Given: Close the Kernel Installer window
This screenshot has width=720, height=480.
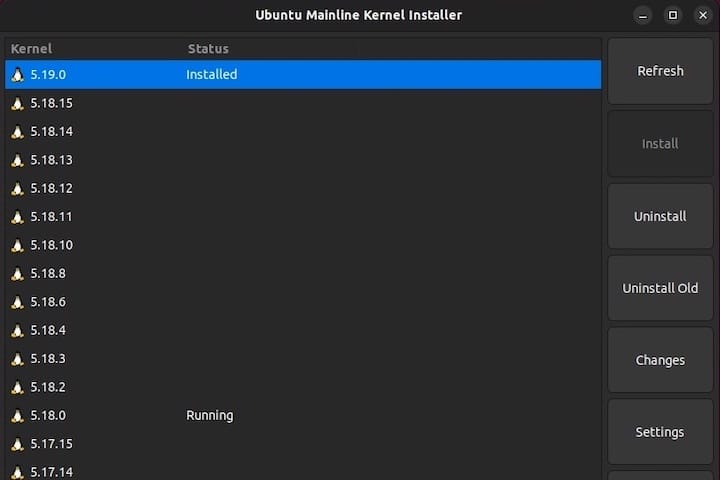Looking at the screenshot, I should pyautogui.click(x=703, y=16).
